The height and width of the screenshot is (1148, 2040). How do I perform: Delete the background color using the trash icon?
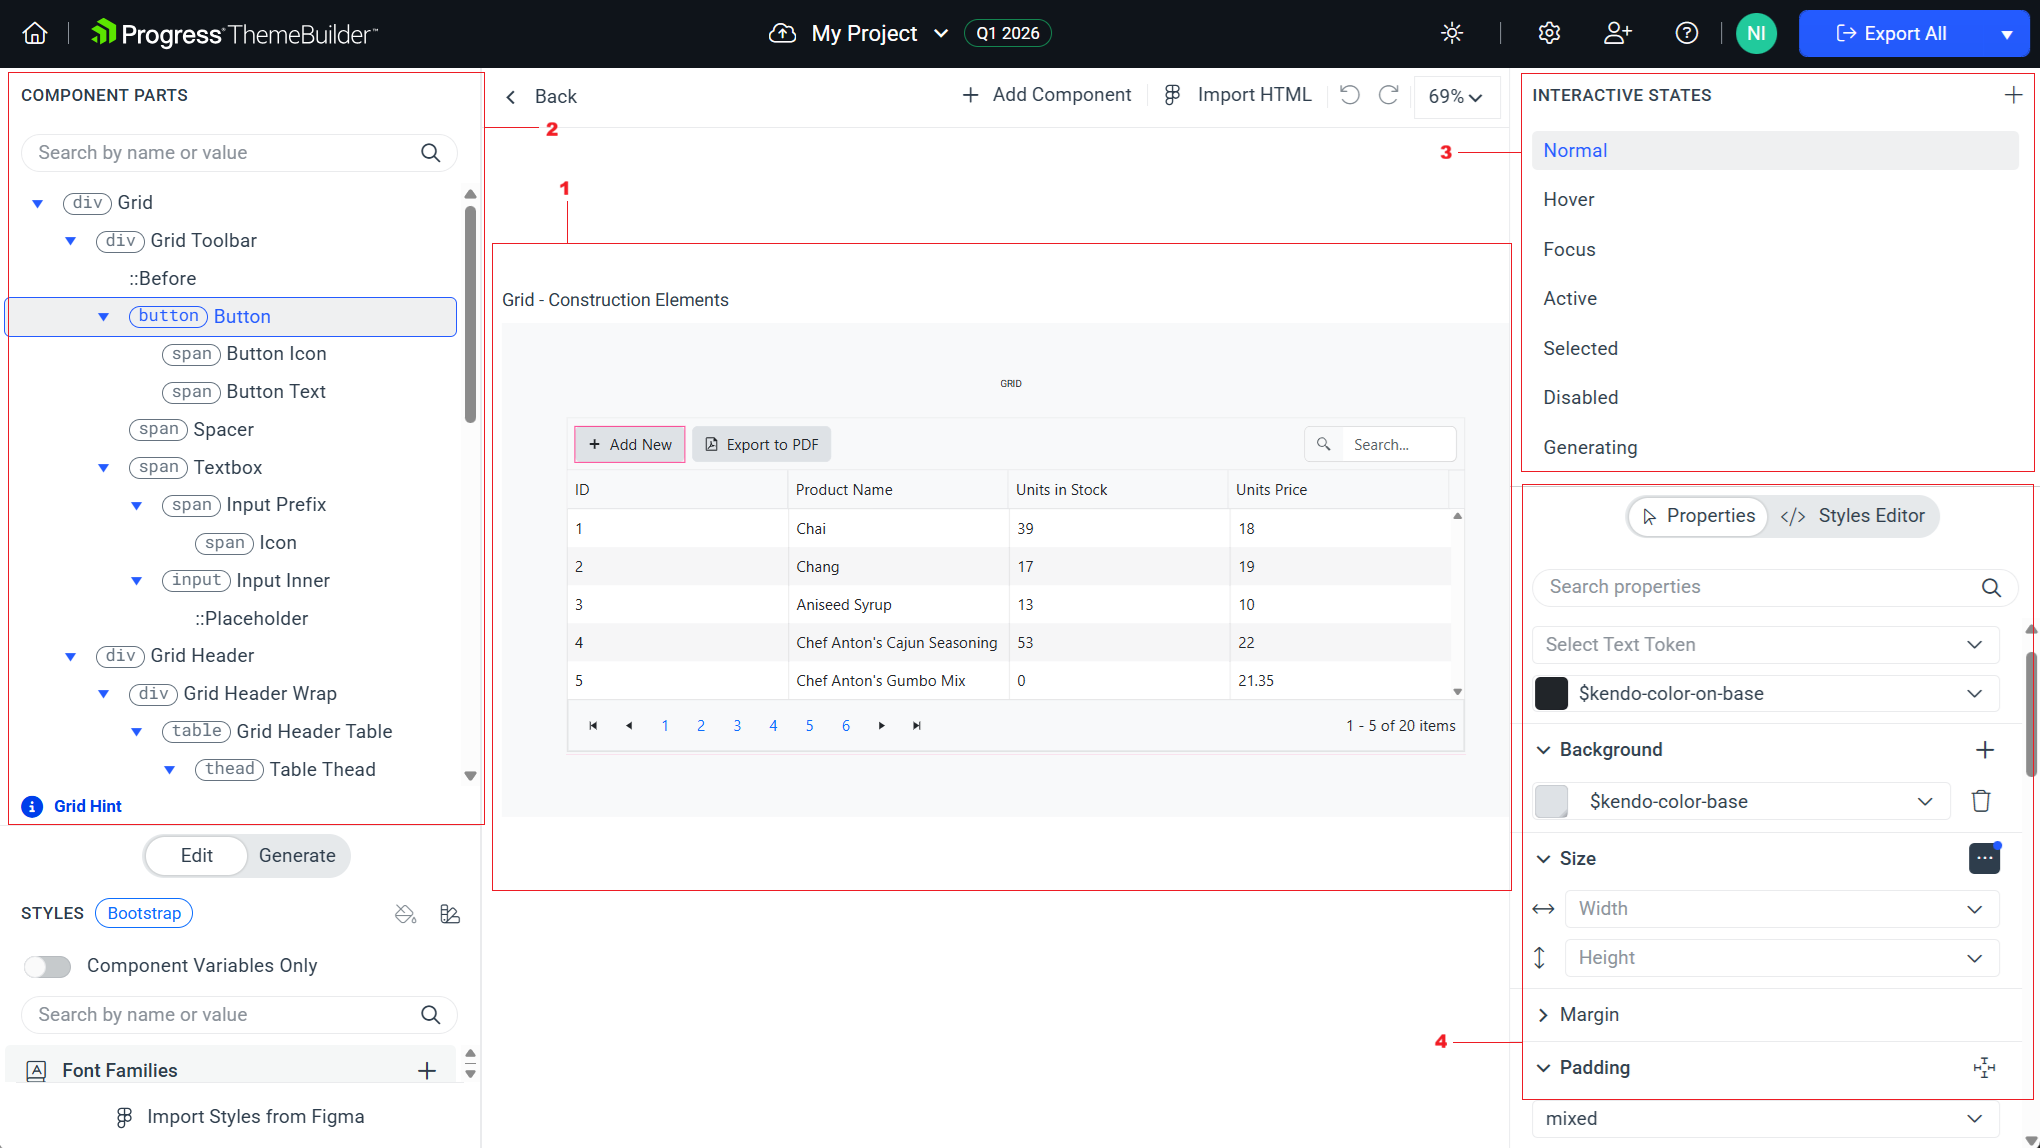[x=1981, y=801]
